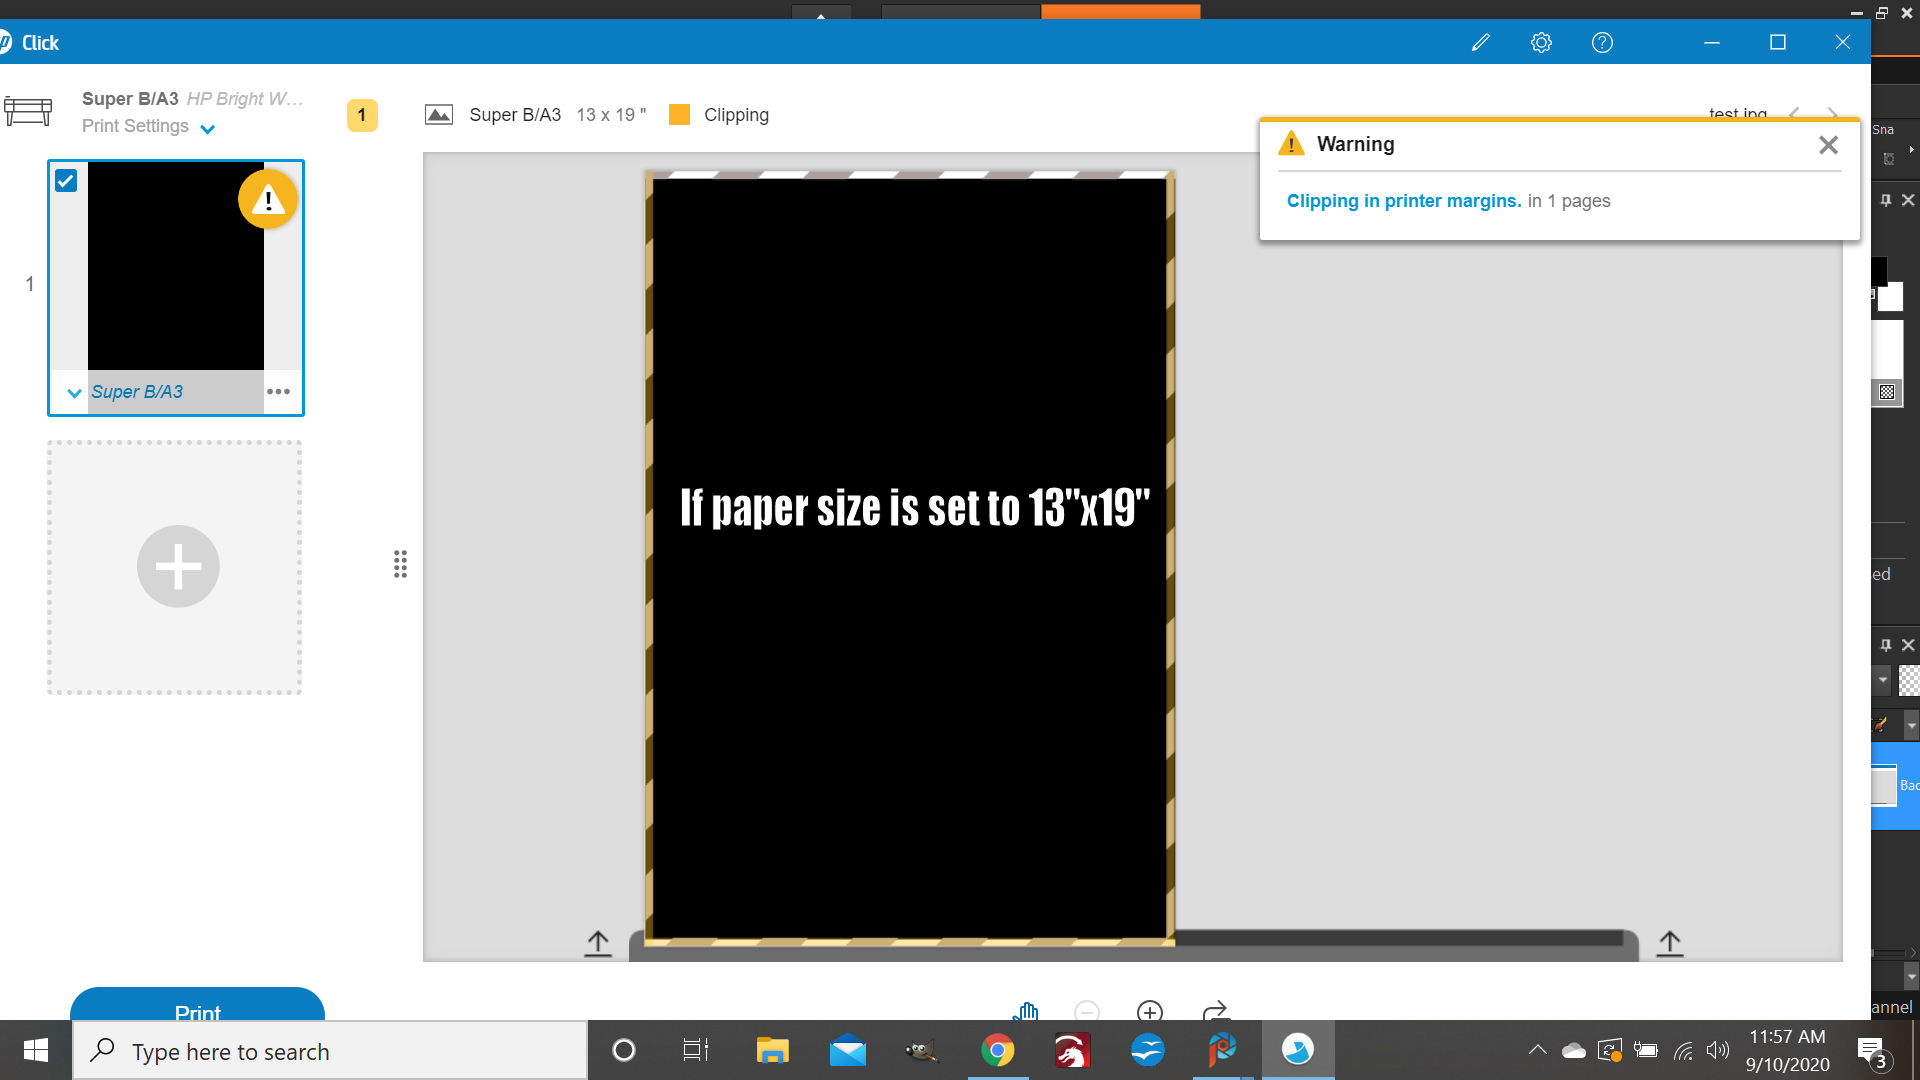This screenshot has height=1080, width=1920.
Task: Select the pan hand tool
Action: [x=1027, y=1013]
